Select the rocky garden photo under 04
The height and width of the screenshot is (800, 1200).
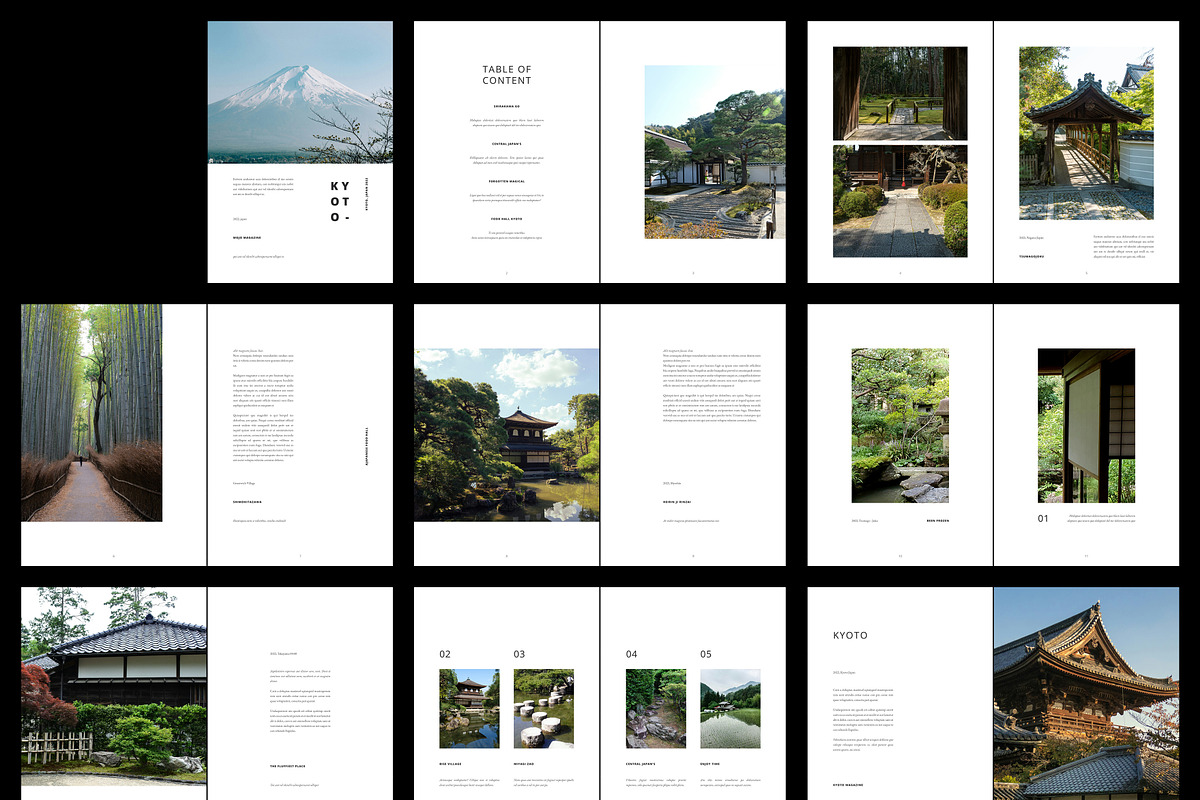[656, 708]
